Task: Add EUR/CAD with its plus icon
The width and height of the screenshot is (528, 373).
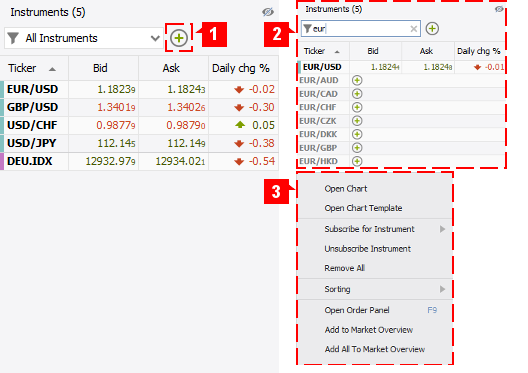Action: click(357, 94)
